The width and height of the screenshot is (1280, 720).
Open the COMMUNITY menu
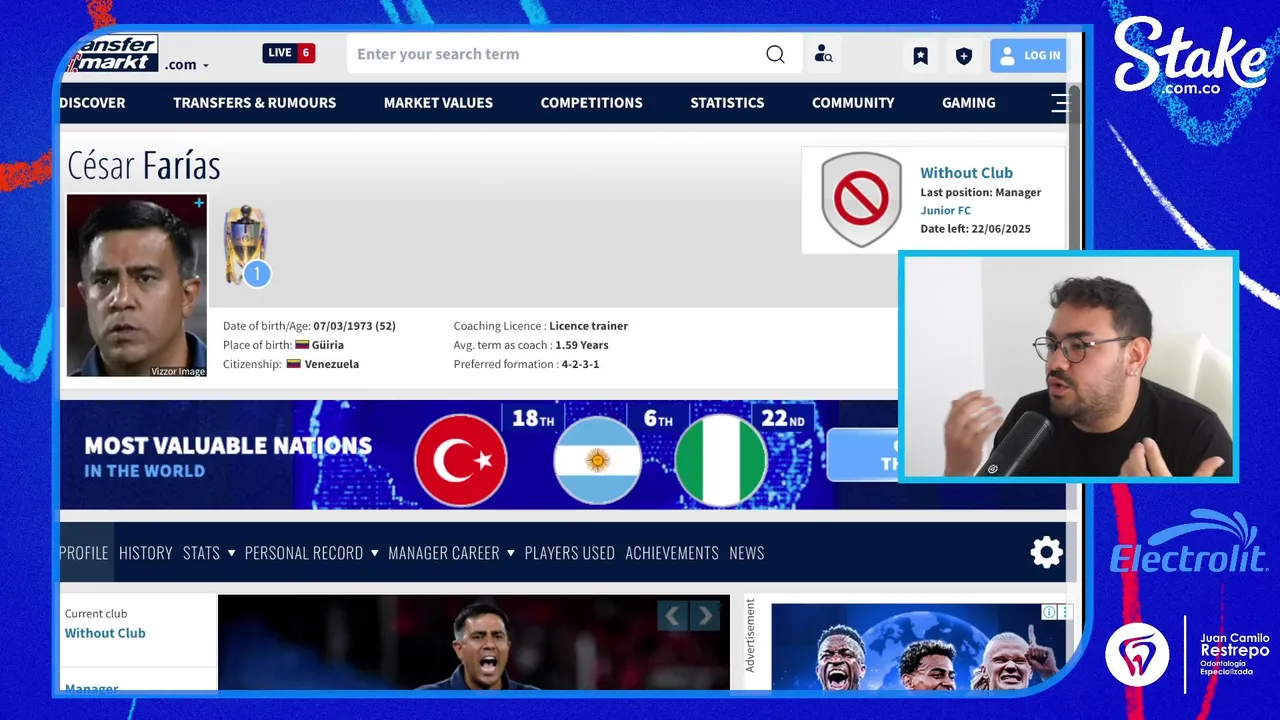pyautogui.click(x=853, y=102)
